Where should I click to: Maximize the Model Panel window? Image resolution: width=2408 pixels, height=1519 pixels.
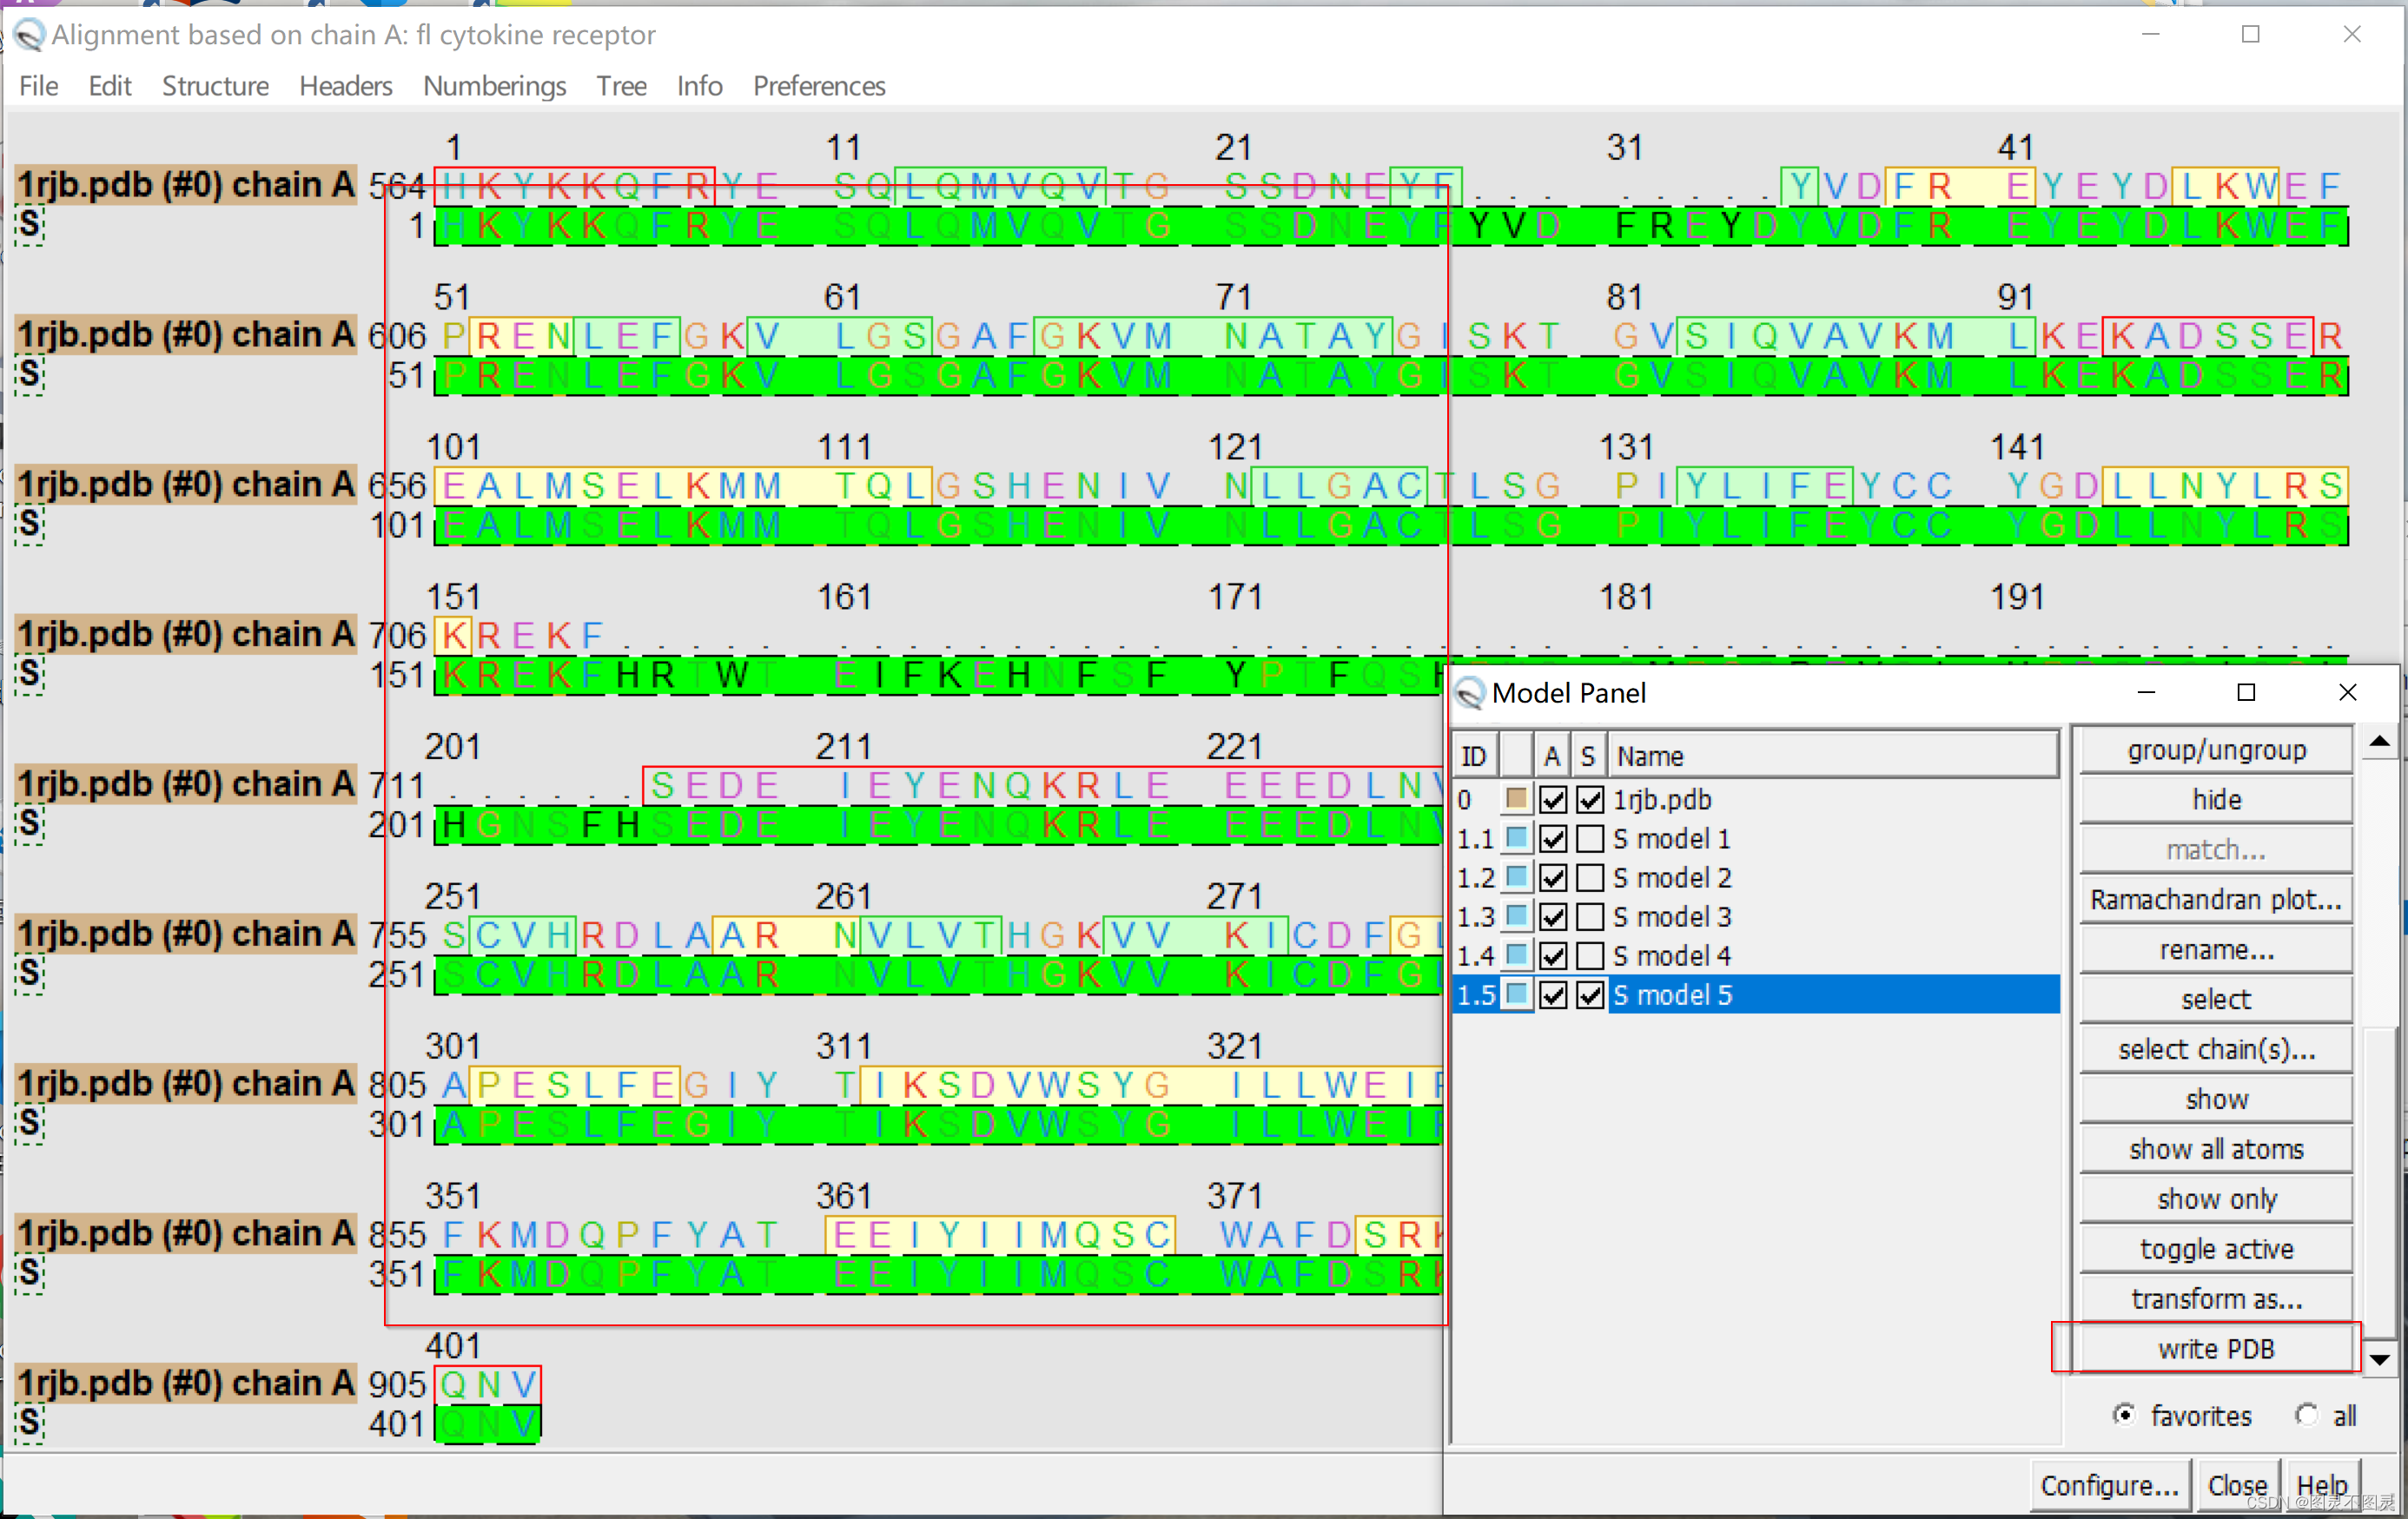(x=2246, y=692)
